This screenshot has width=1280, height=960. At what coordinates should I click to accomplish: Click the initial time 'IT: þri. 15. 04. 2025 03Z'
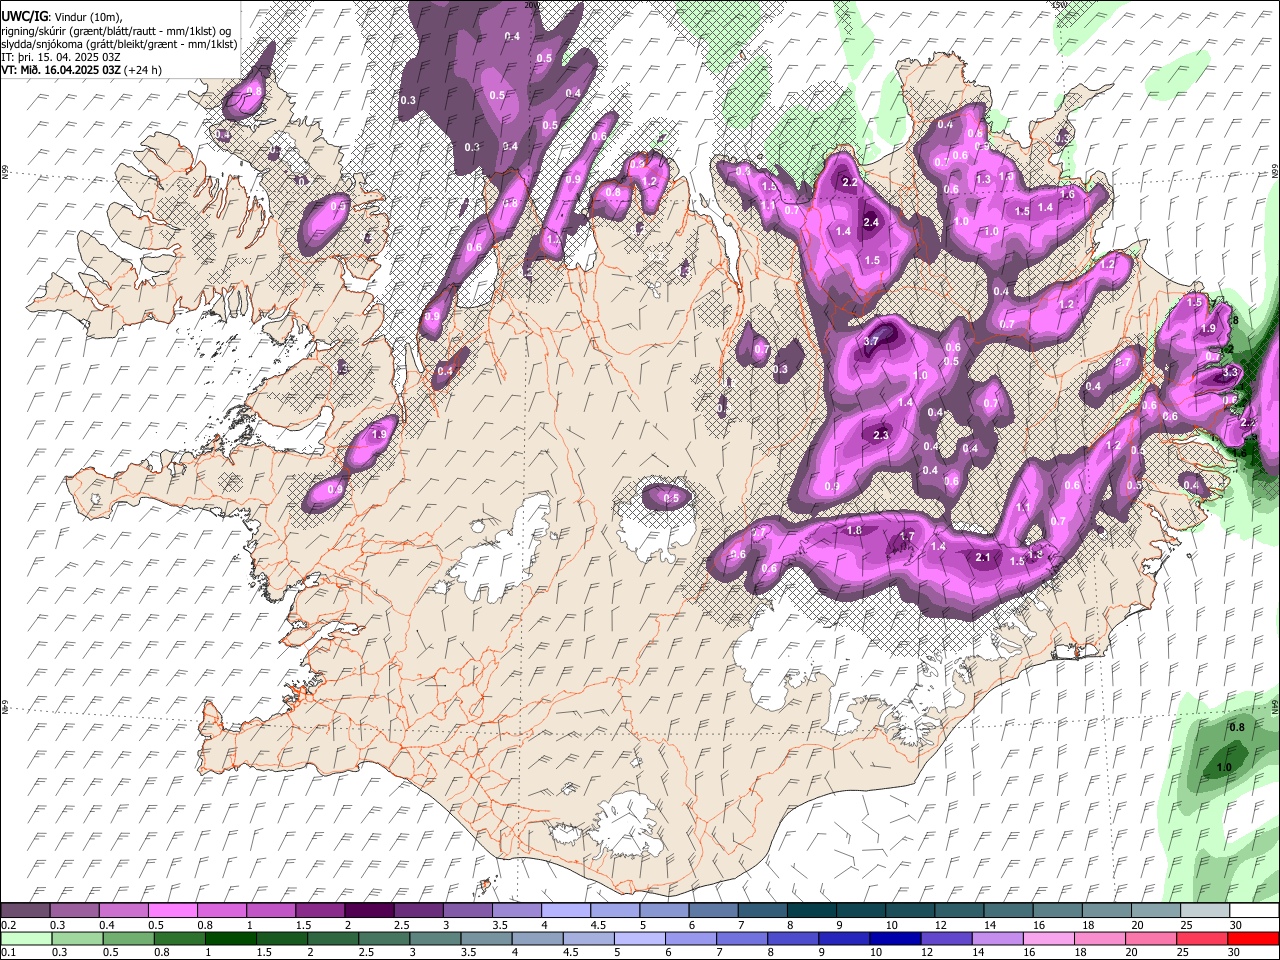(x=60, y=57)
